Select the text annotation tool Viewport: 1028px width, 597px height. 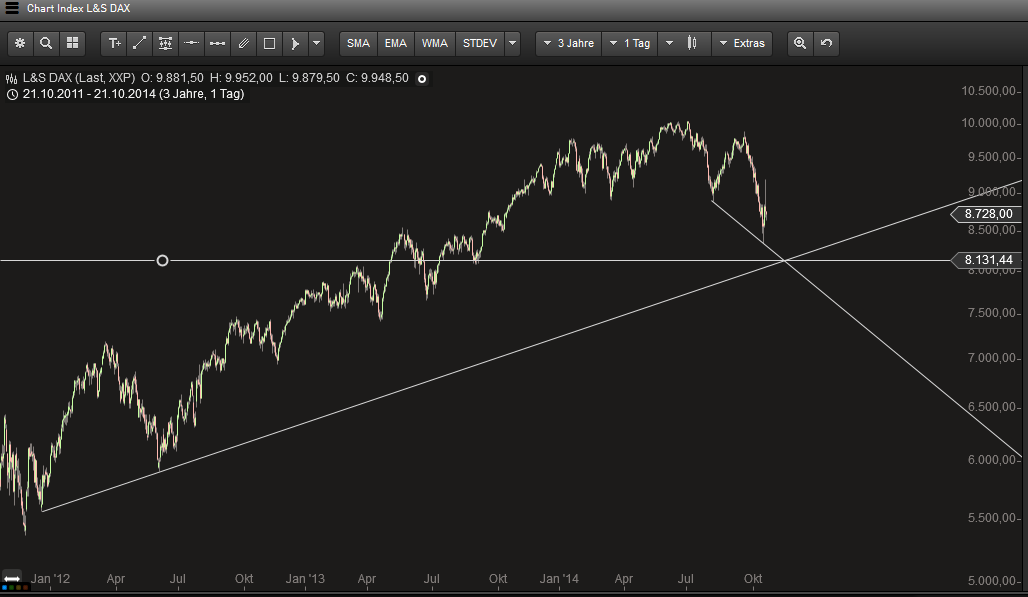pyautogui.click(x=114, y=43)
